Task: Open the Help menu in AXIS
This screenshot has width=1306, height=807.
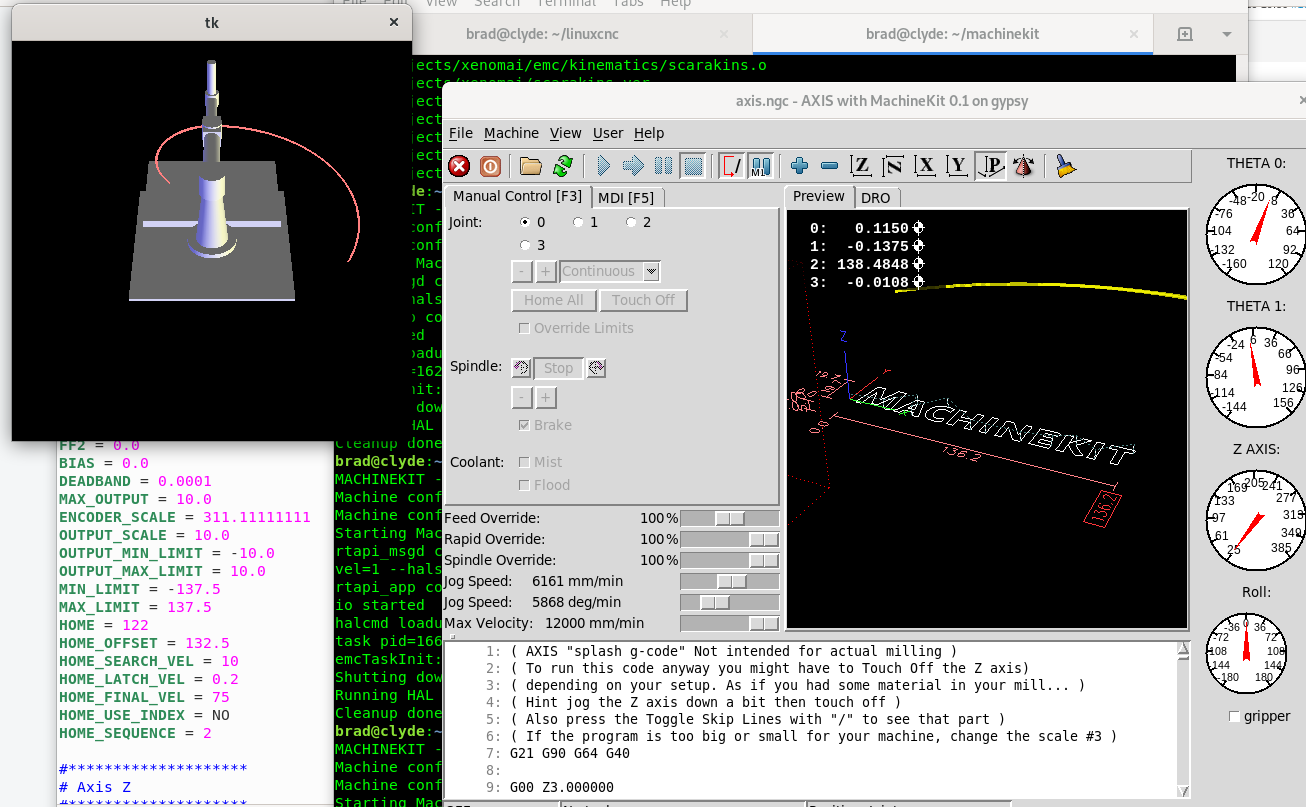Action: pyautogui.click(x=649, y=133)
